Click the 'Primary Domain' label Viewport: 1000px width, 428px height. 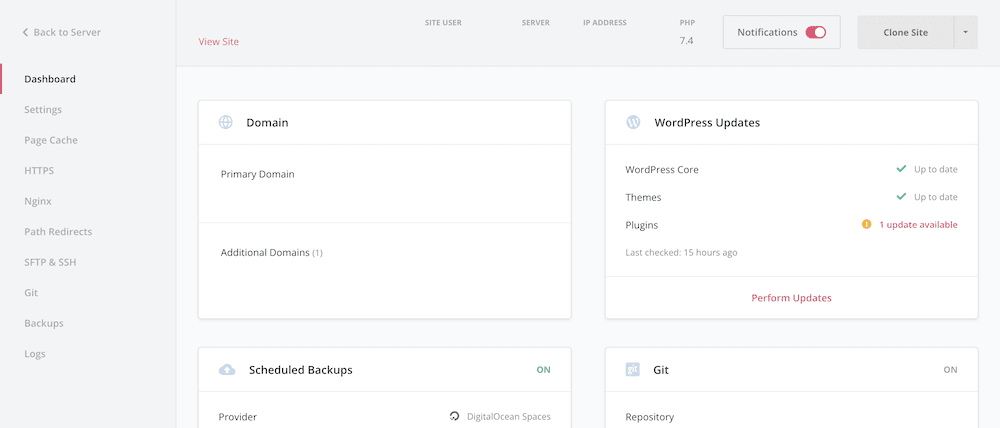(x=258, y=174)
